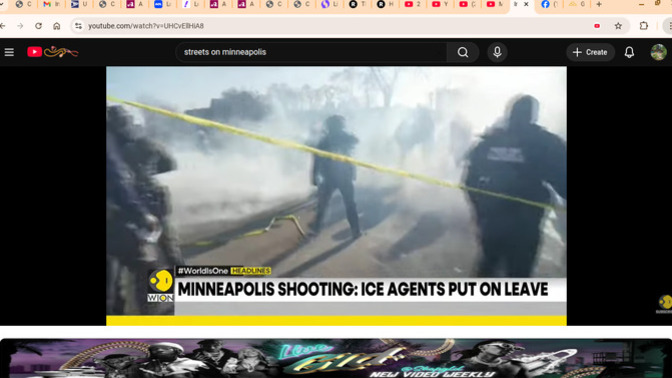View site information icon in address bar
The image size is (672, 378).
pyautogui.click(x=78, y=26)
